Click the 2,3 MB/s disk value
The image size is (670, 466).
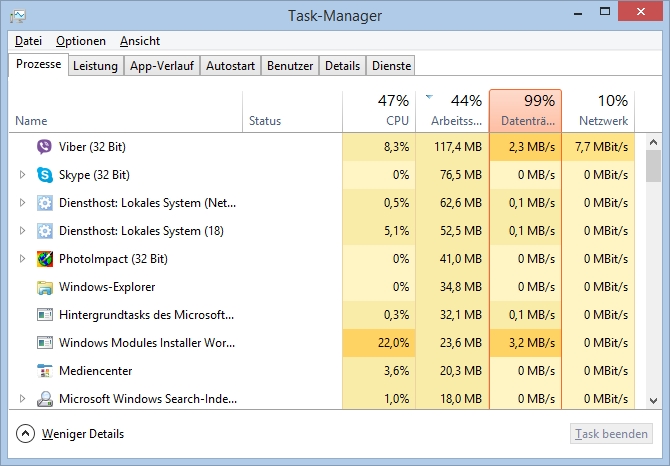[x=532, y=147]
